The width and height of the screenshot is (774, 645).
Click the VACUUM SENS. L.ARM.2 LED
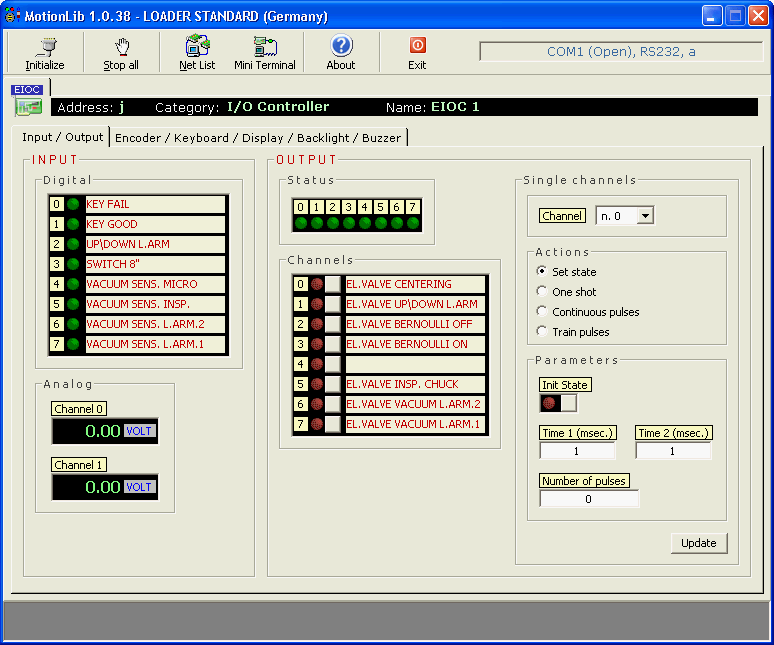(x=73, y=324)
